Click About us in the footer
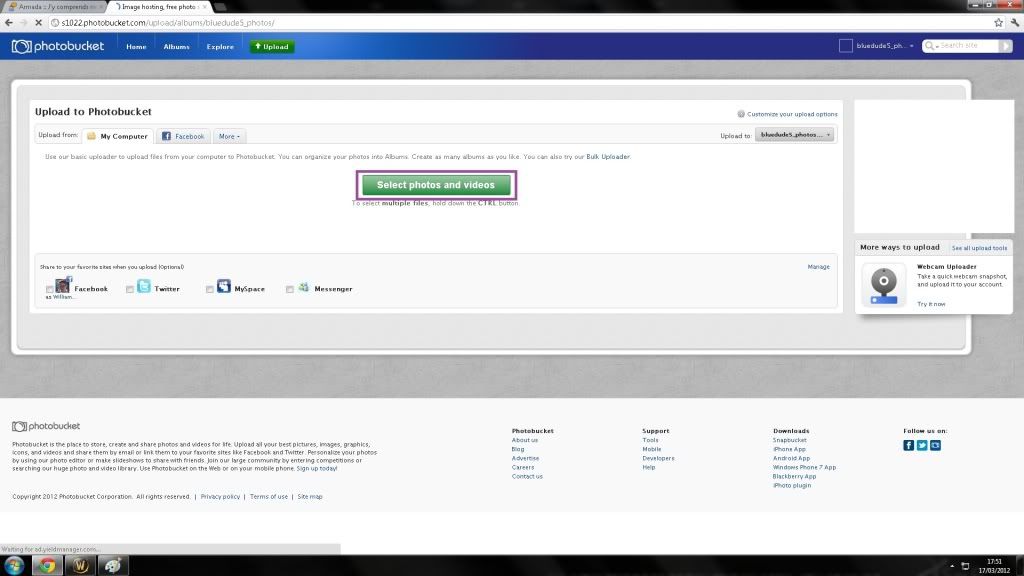Screen dimensions: 1024x576 tap(525, 440)
